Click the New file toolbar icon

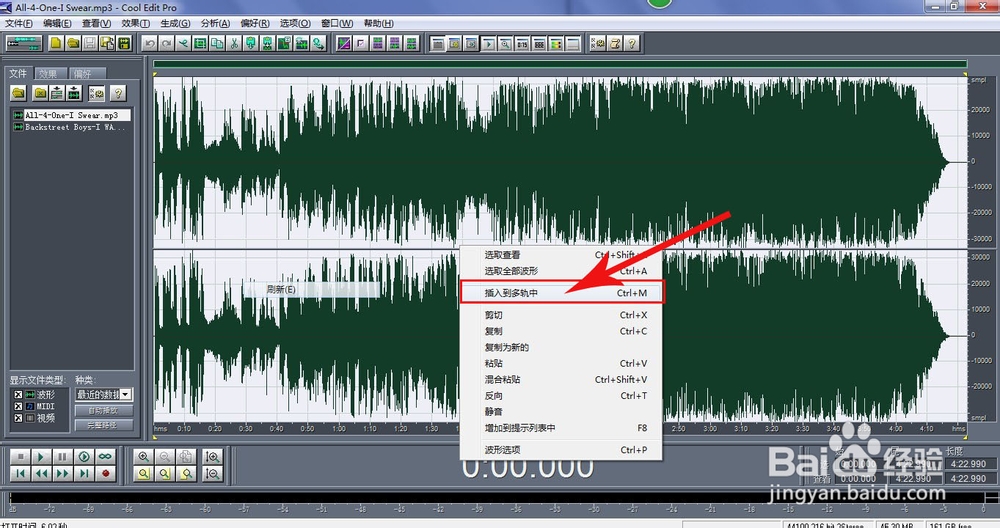pos(56,43)
